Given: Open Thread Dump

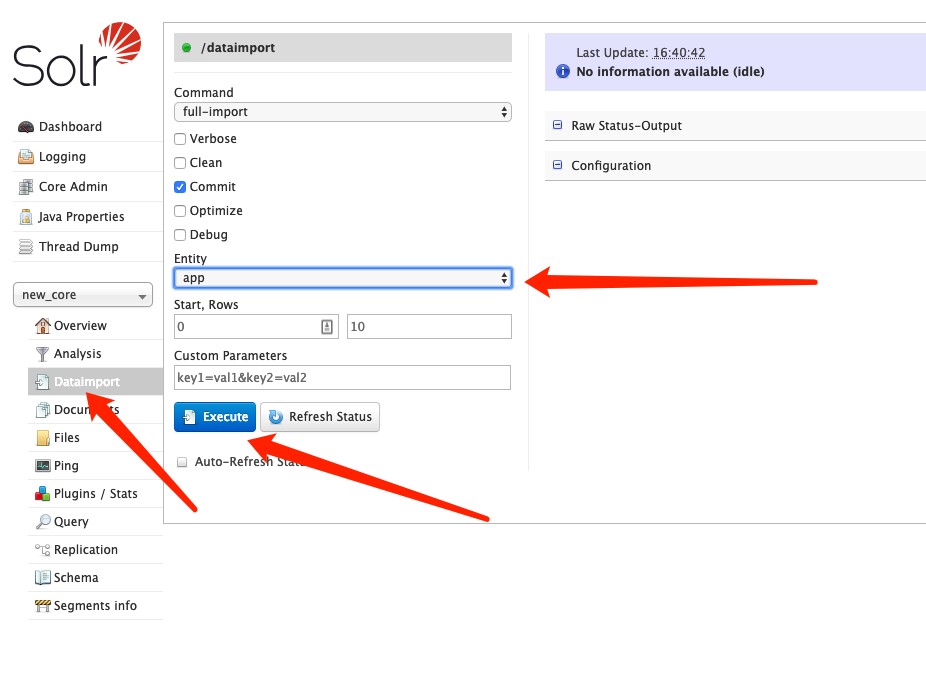Looking at the screenshot, I should (79, 247).
